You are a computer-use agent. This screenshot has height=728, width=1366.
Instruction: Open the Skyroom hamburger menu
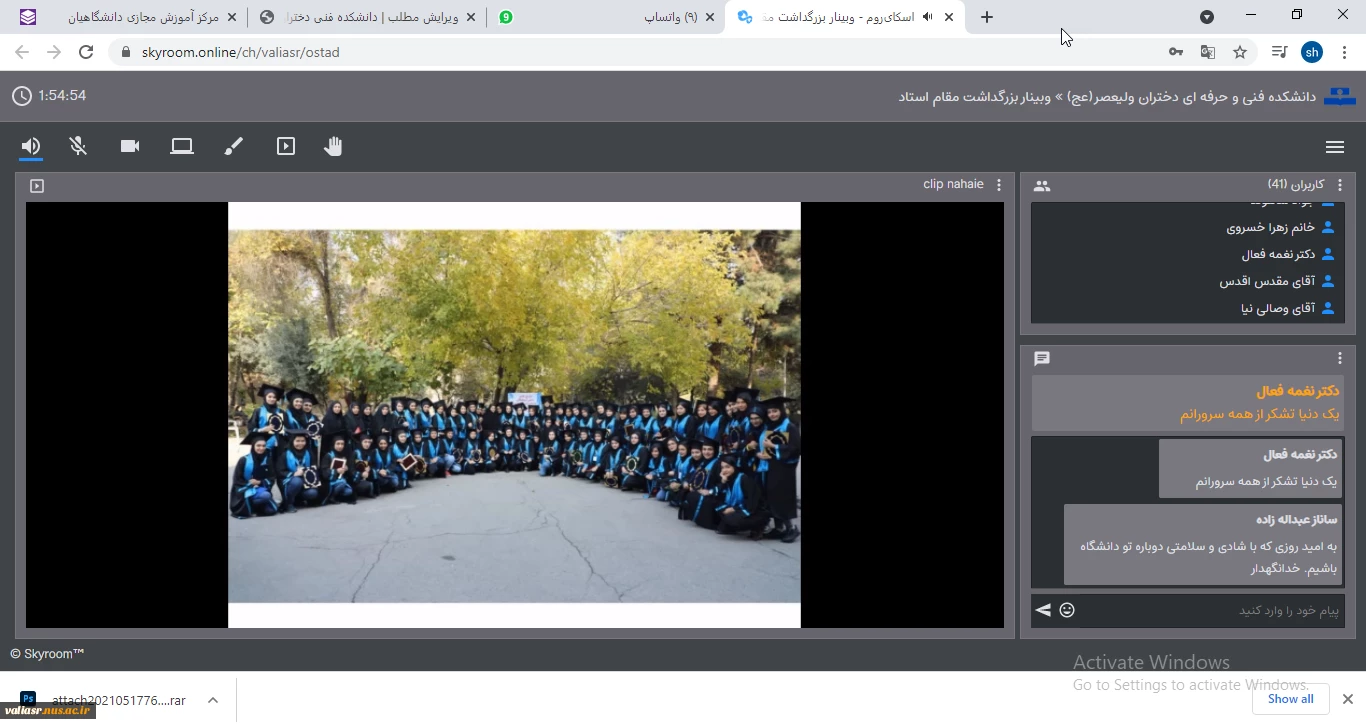click(x=1334, y=147)
